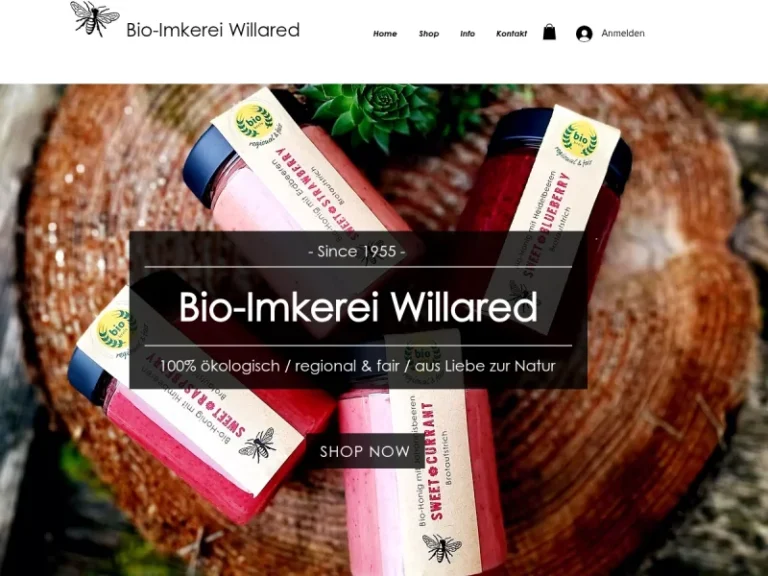Click the Anmelden login link
The width and height of the screenshot is (768, 576).
pyautogui.click(x=623, y=33)
